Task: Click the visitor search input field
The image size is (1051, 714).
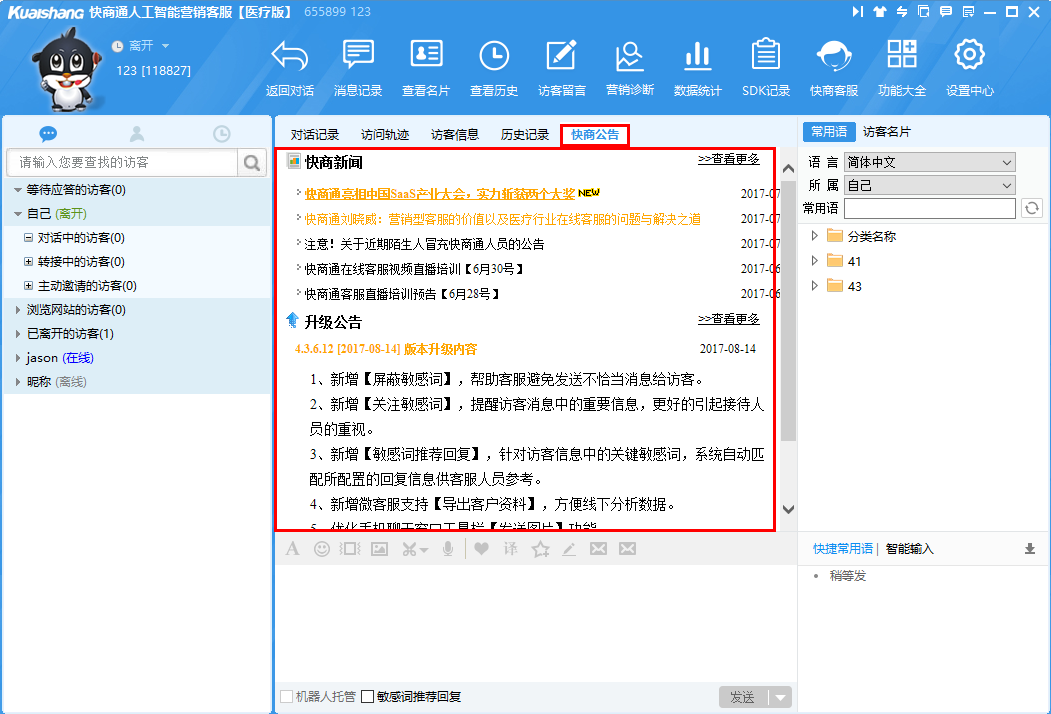Action: pyautogui.click(x=122, y=162)
